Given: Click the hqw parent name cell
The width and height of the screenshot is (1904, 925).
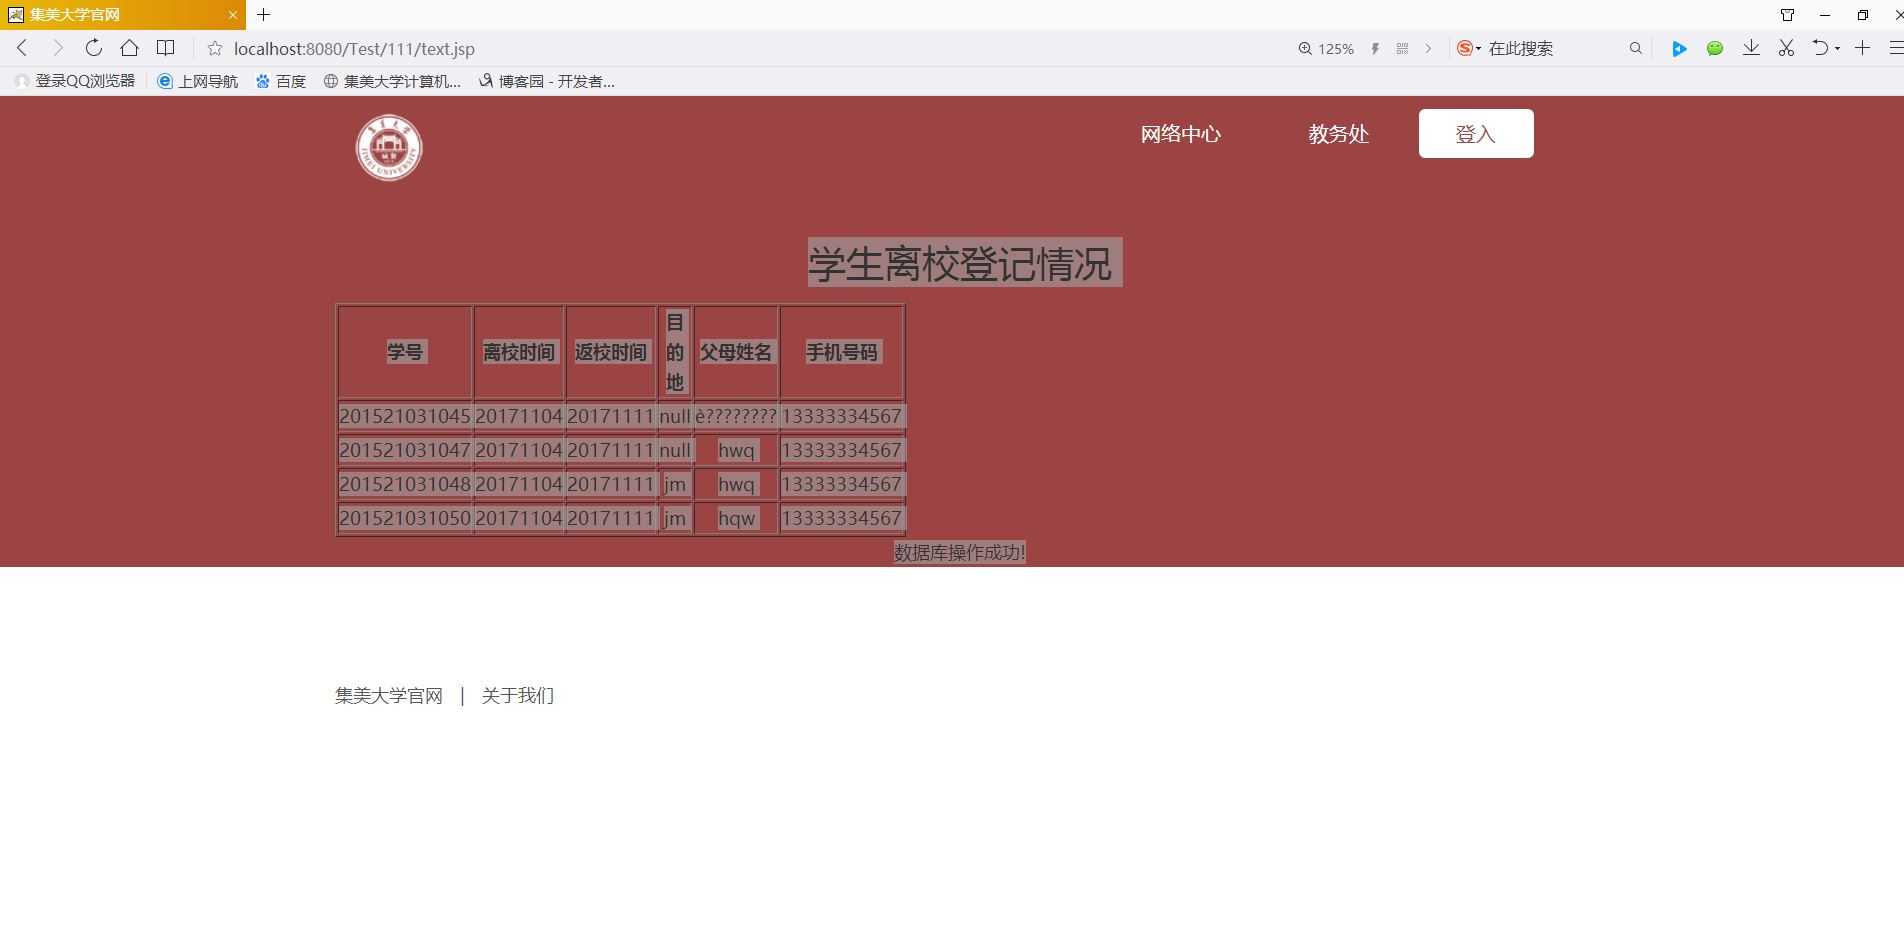Looking at the screenshot, I should [x=736, y=518].
